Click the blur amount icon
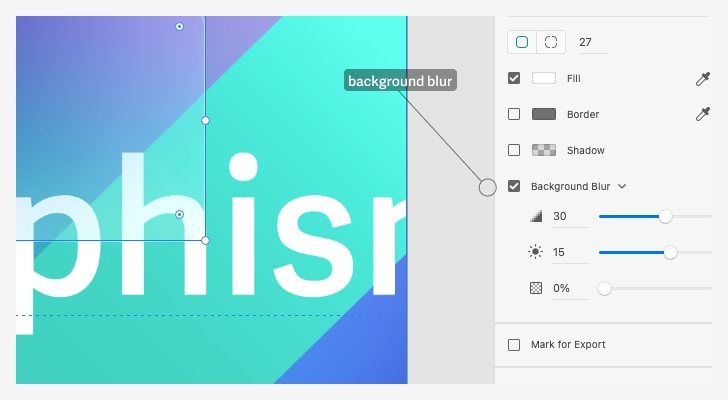This screenshot has height=400, width=728. (x=535, y=217)
